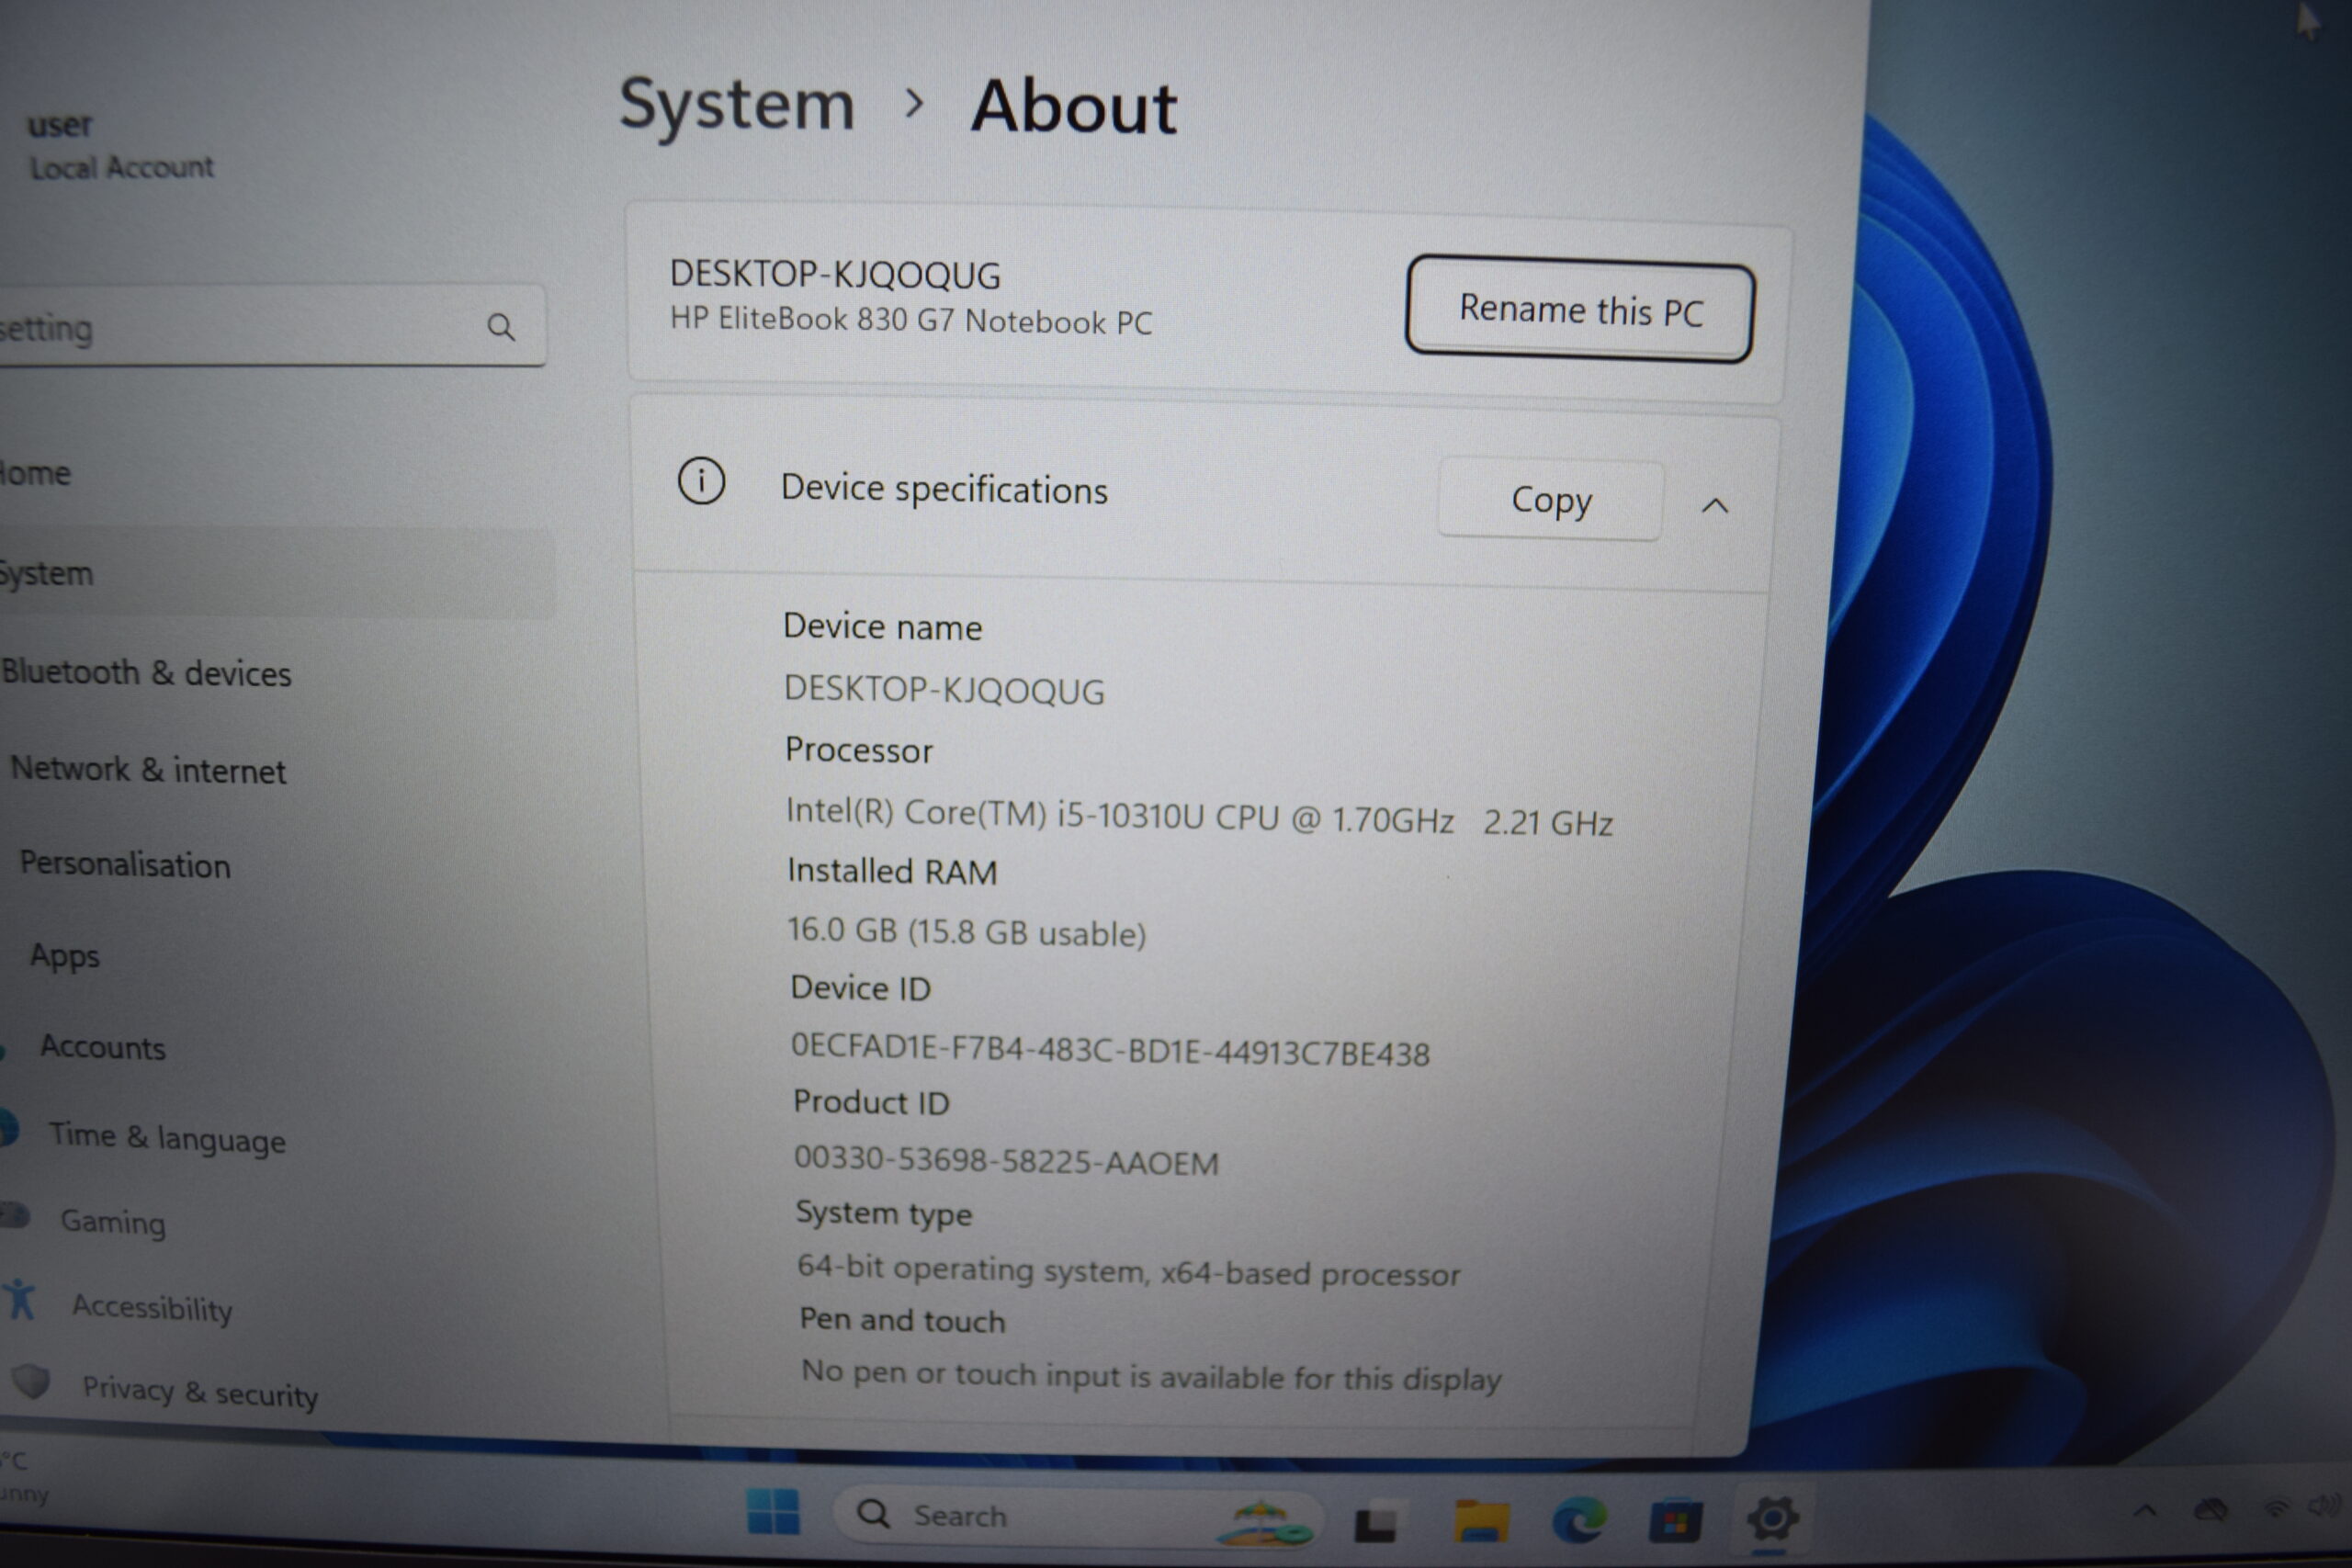
Task: Open Network & internet settings
Action: coord(148,770)
